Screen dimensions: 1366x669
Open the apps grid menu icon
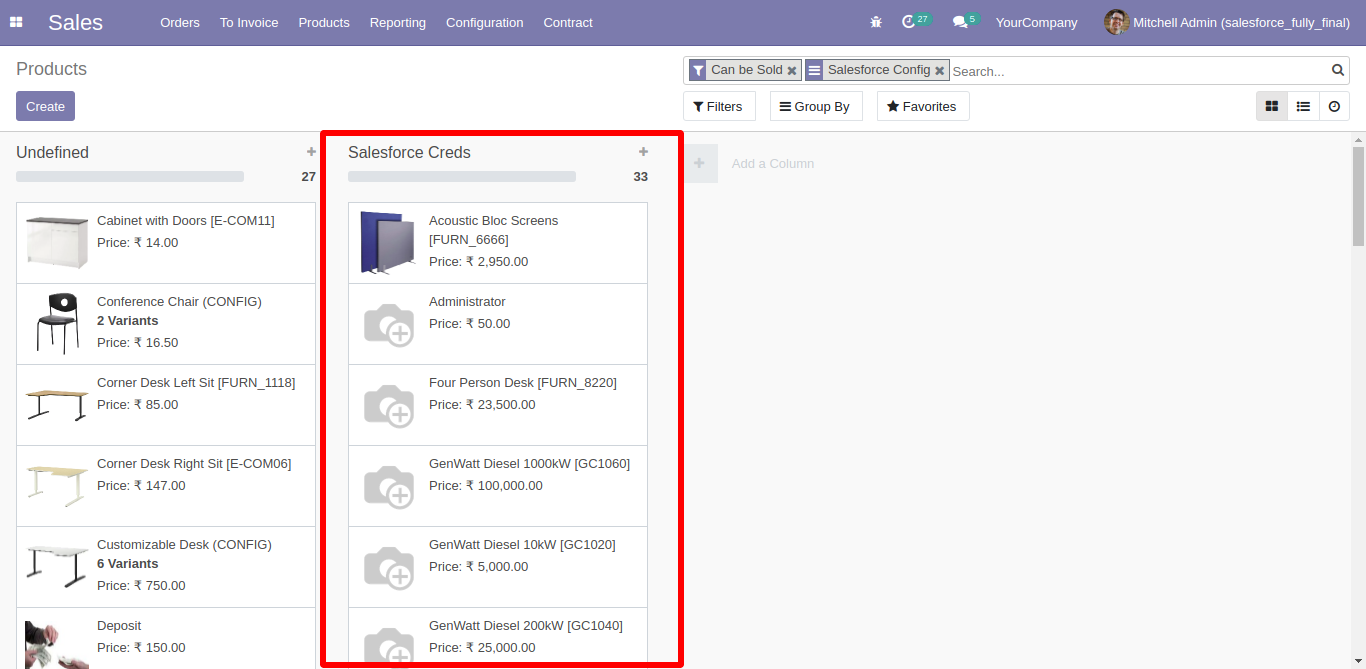pos(16,22)
